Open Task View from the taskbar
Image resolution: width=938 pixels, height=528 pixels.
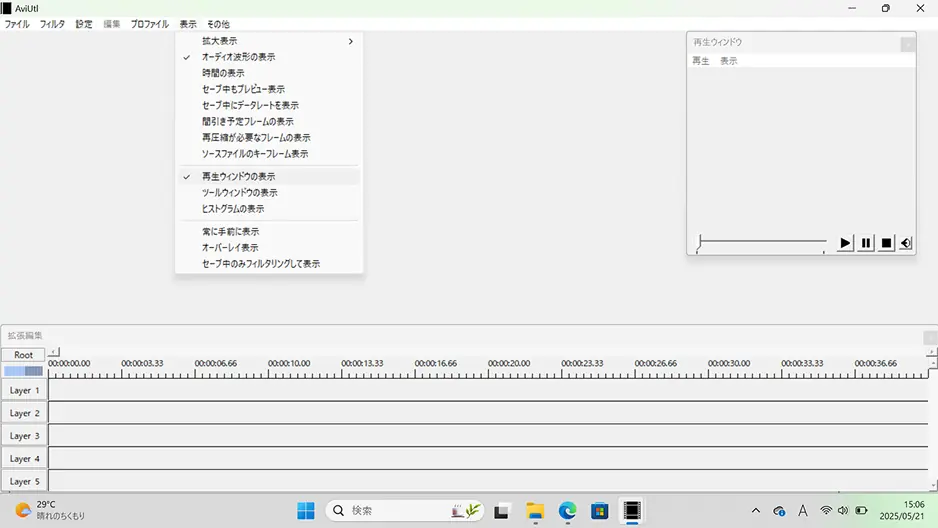click(x=501, y=511)
